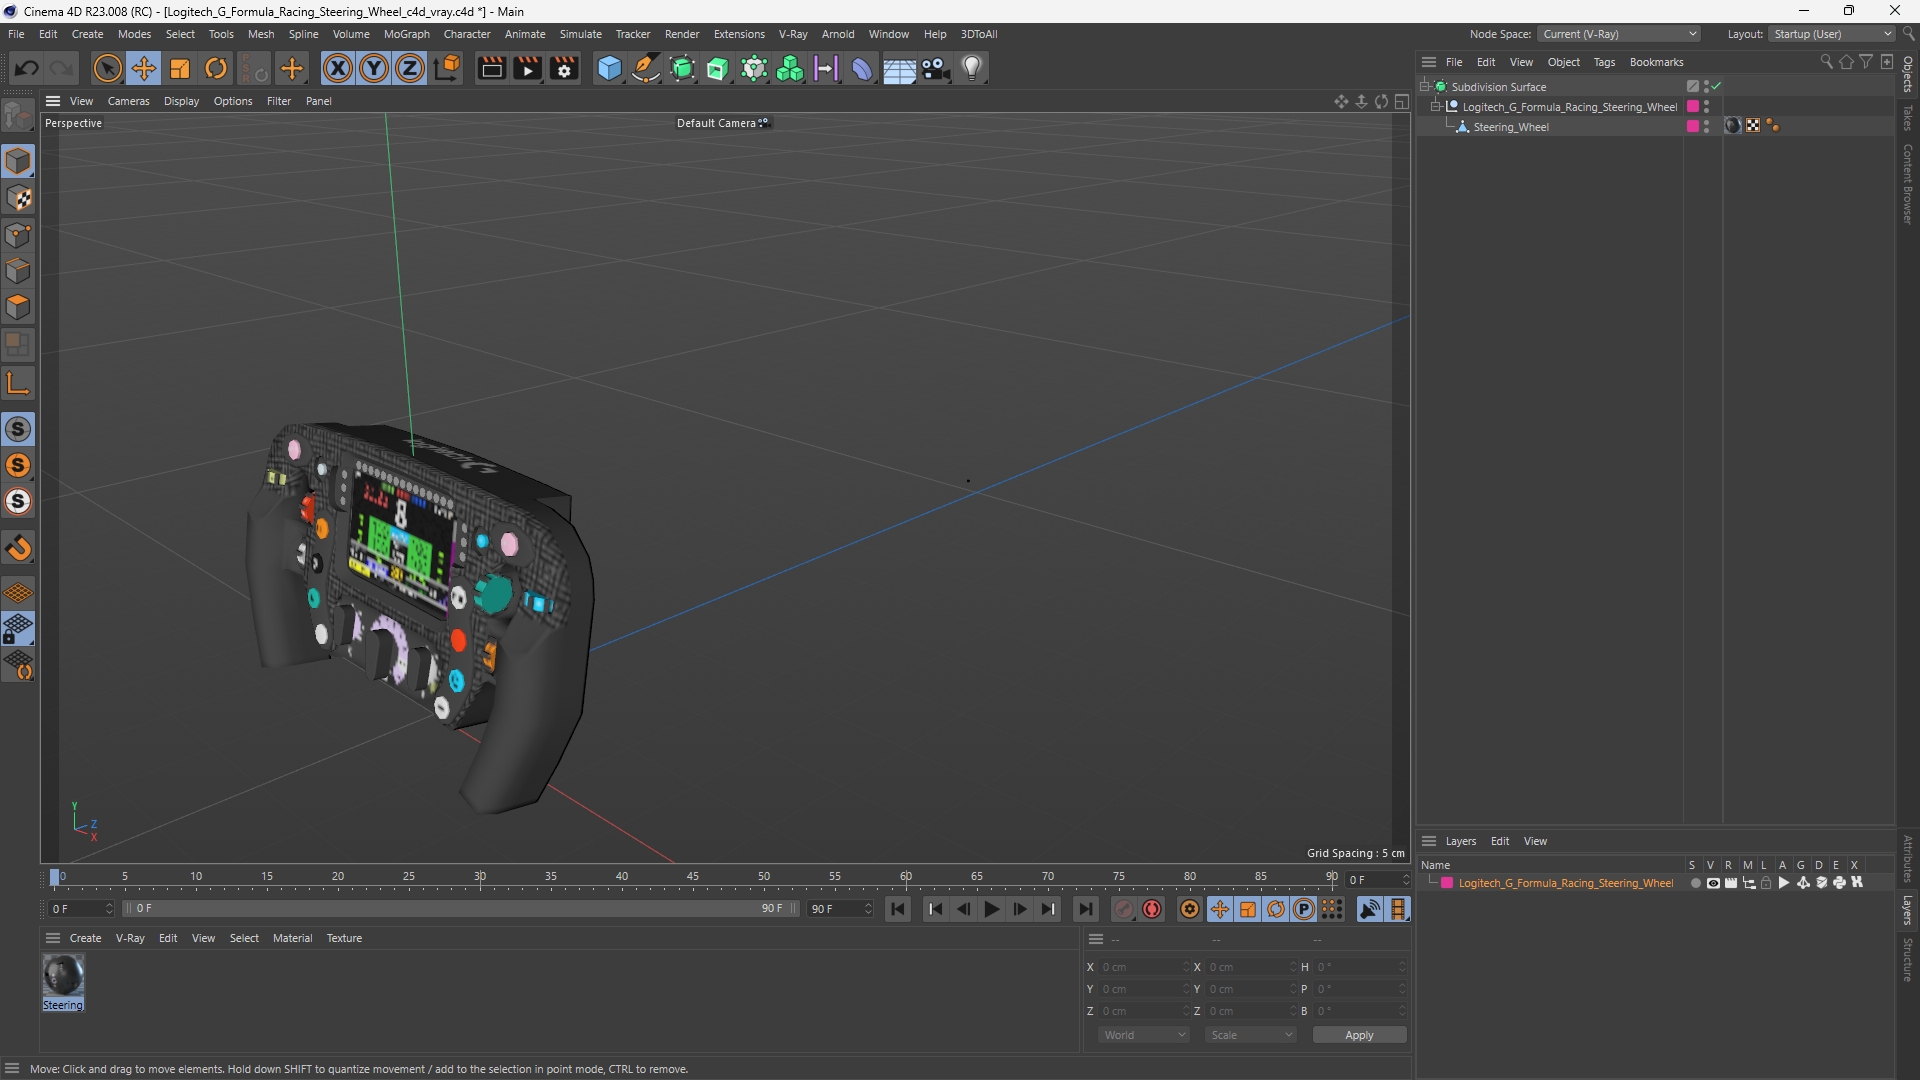The width and height of the screenshot is (1920, 1080).
Task: Open the Simulate menu
Action: pos(580,34)
